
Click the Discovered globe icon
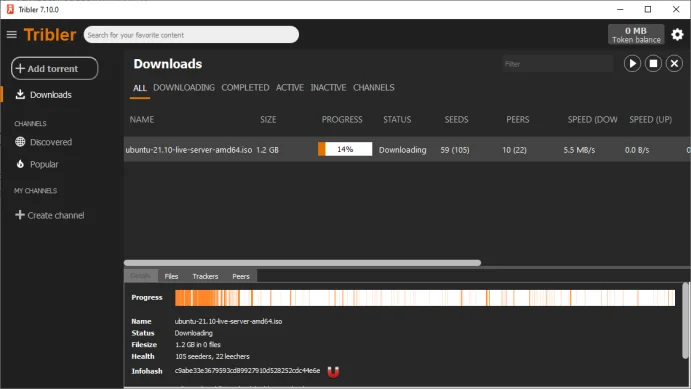[20, 142]
